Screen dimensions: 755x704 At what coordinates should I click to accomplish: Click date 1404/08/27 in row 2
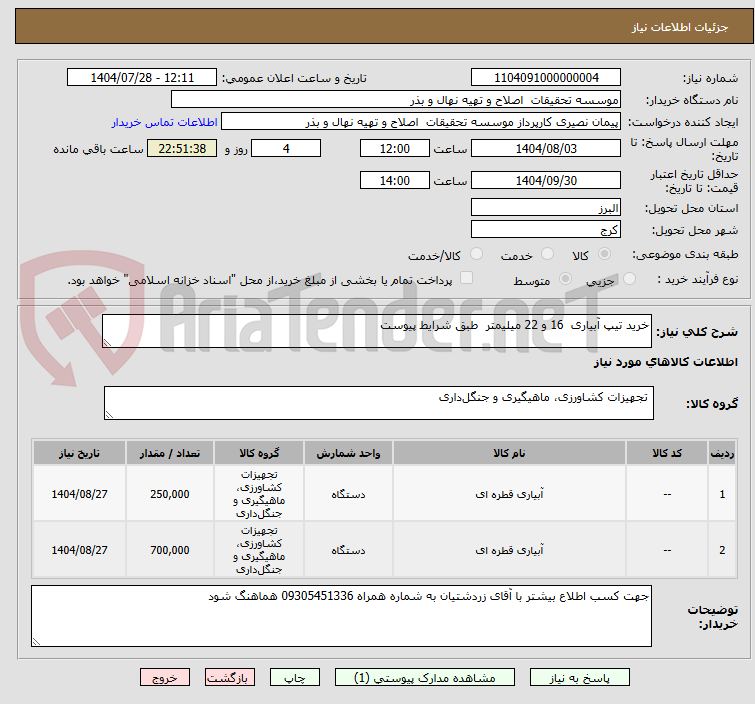pyautogui.click(x=79, y=550)
